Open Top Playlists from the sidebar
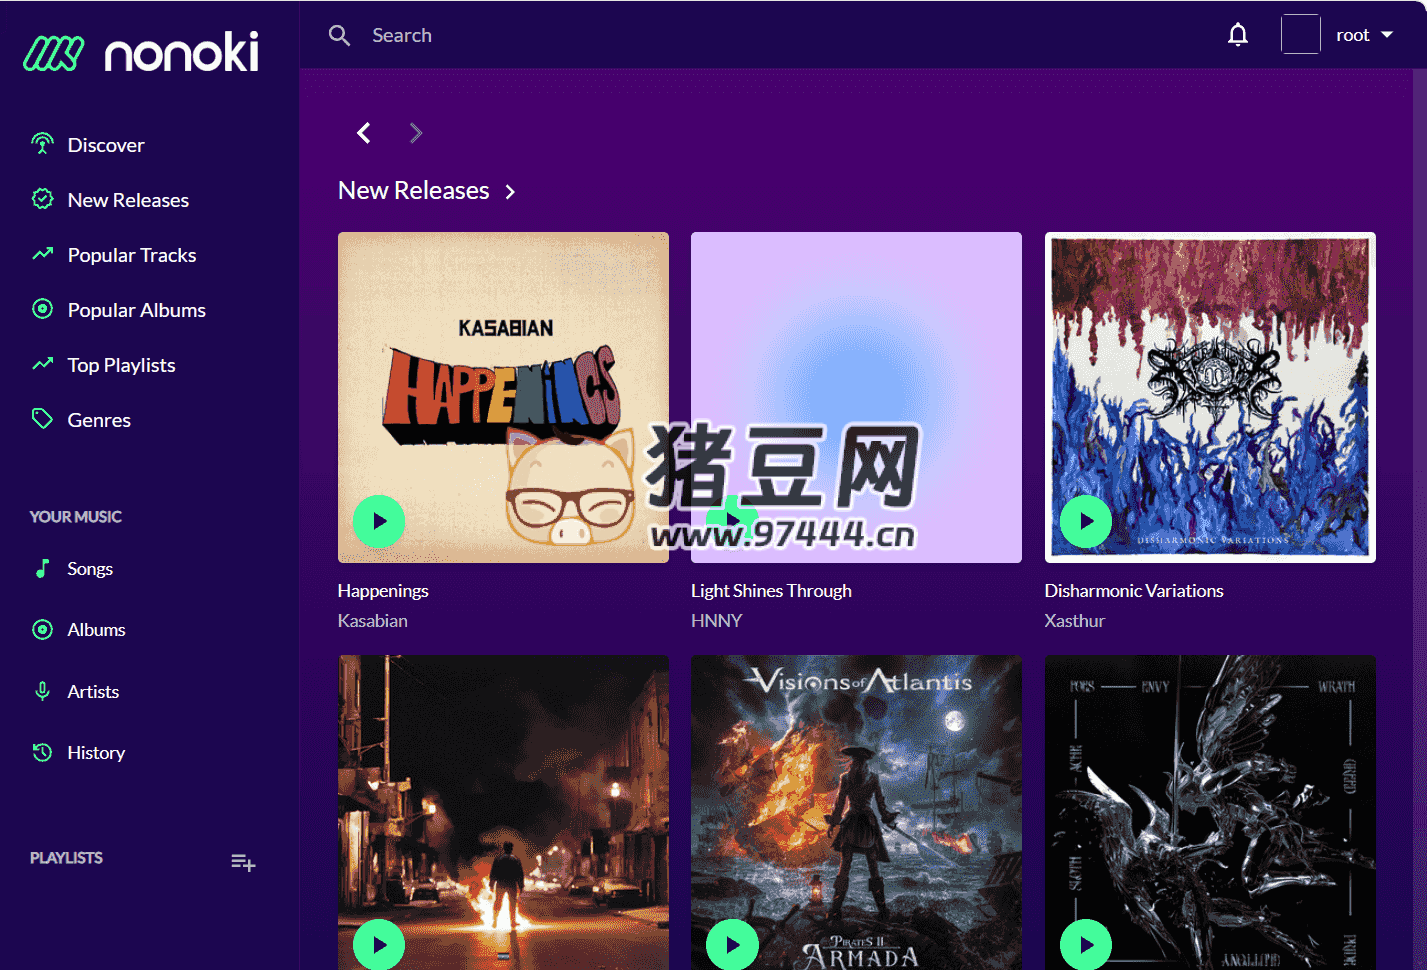The height and width of the screenshot is (970, 1427). click(x=121, y=364)
